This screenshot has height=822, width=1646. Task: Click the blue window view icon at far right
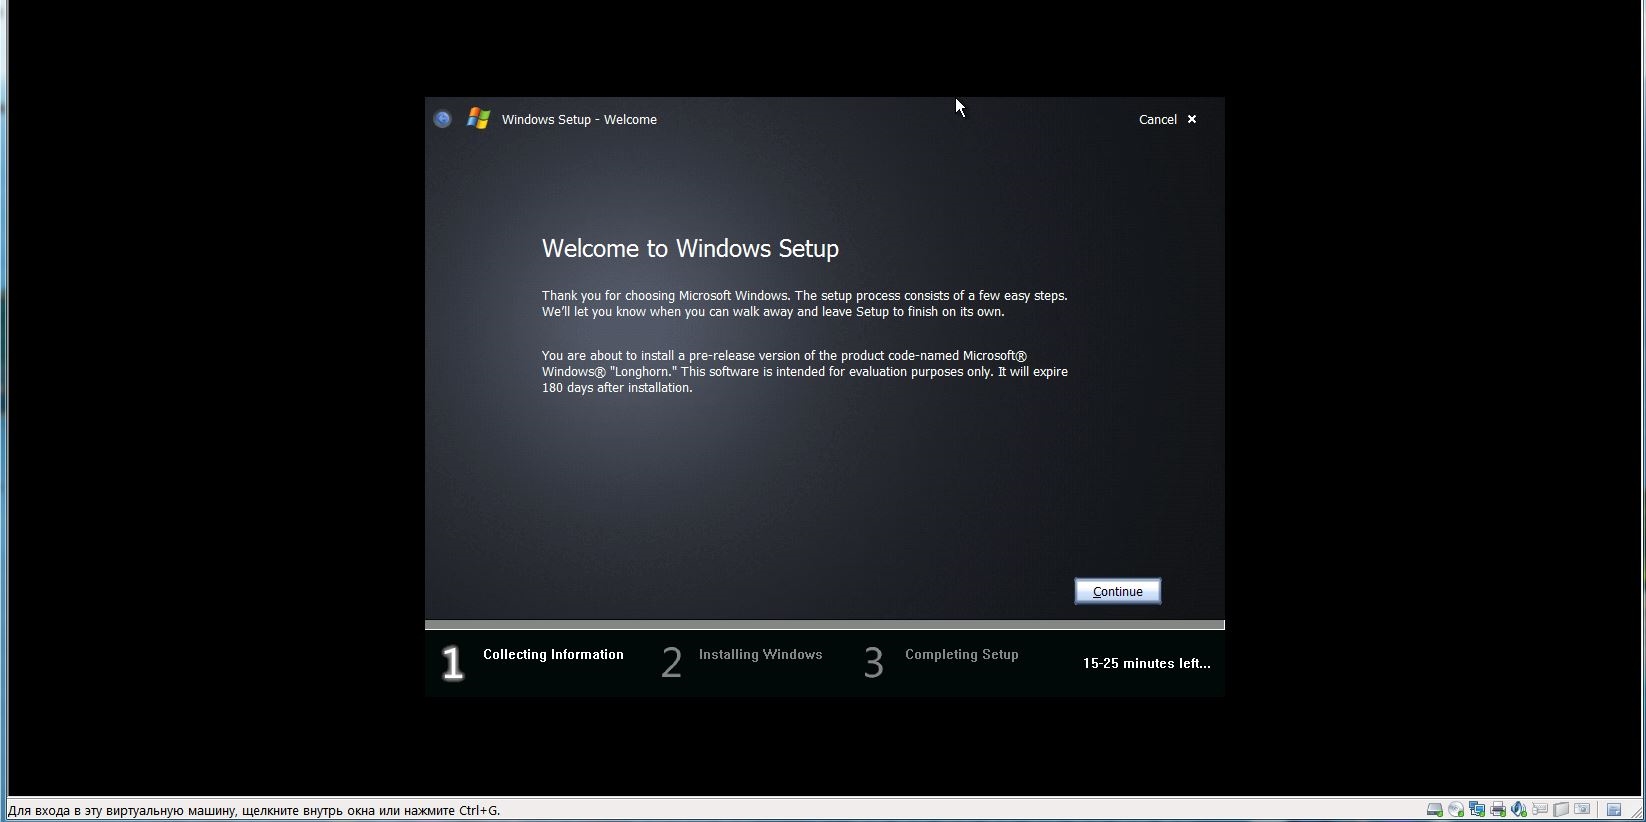point(1614,810)
